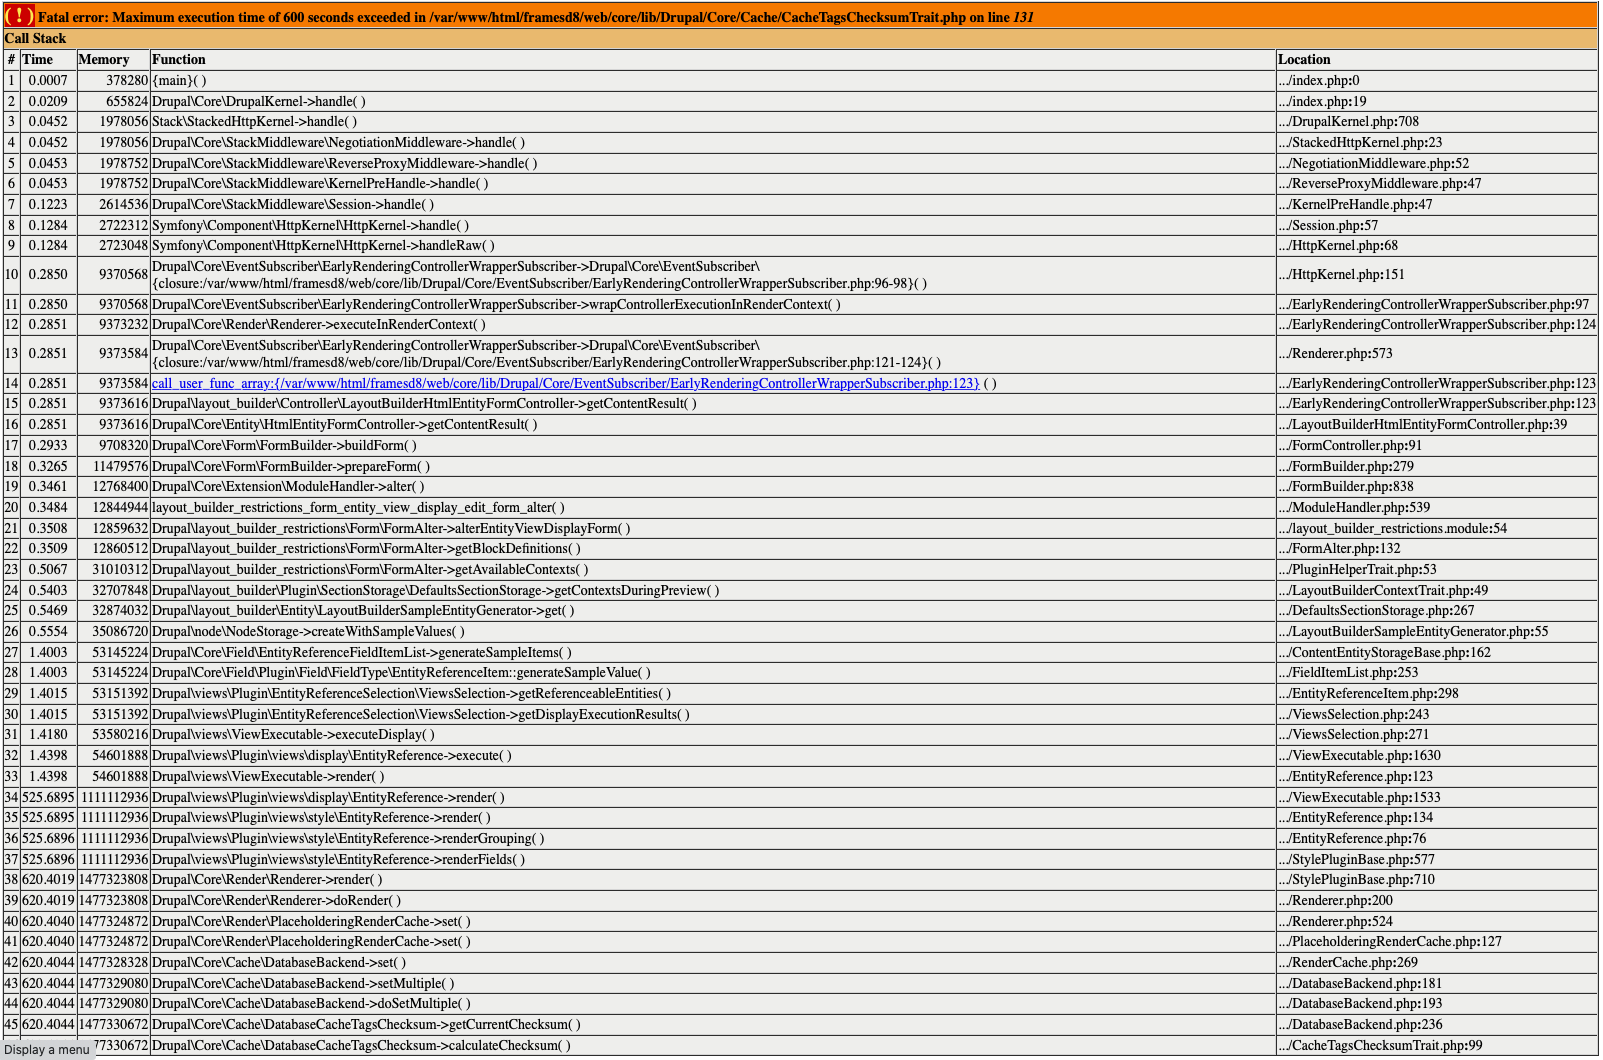The height and width of the screenshot is (1060, 1603).
Task: Select the Renderer->executeInRenderContext( ) function cell
Action: pyautogui.click(x=713, y=325)
